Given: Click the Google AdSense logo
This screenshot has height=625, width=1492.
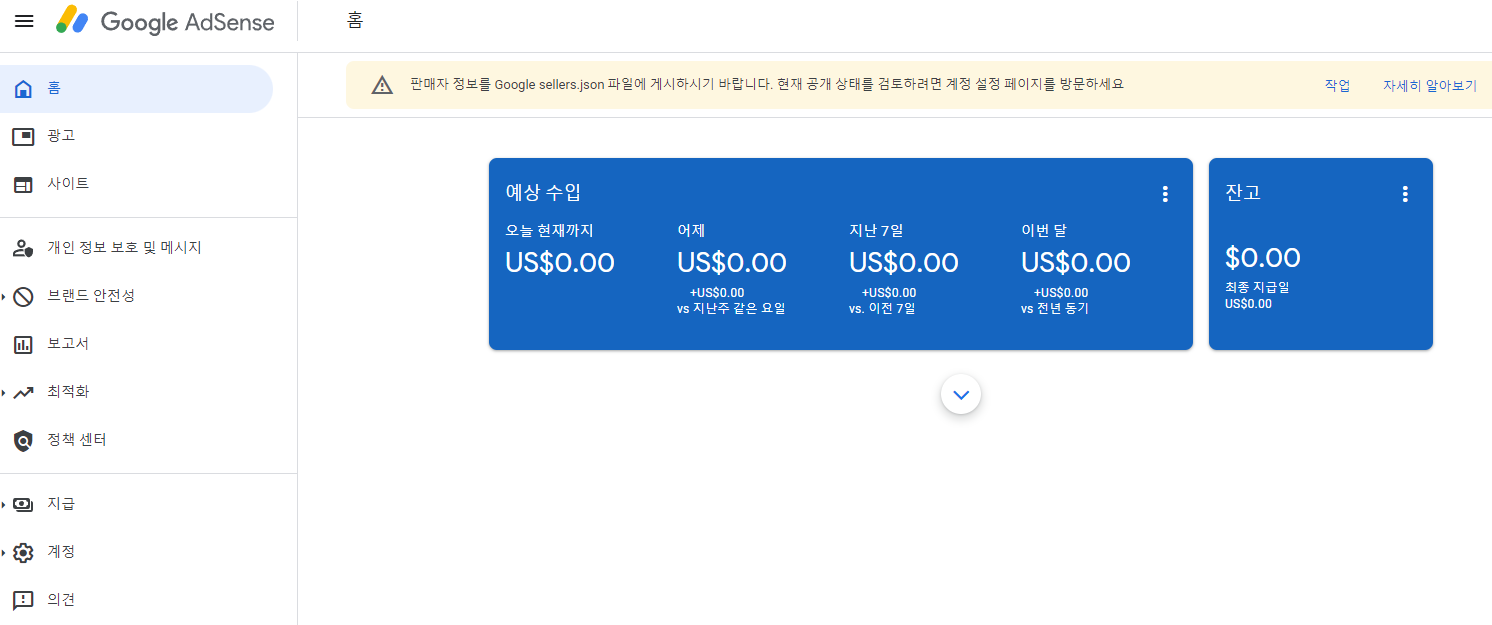Looking at the screenshot, I should [x=165, y=21].
